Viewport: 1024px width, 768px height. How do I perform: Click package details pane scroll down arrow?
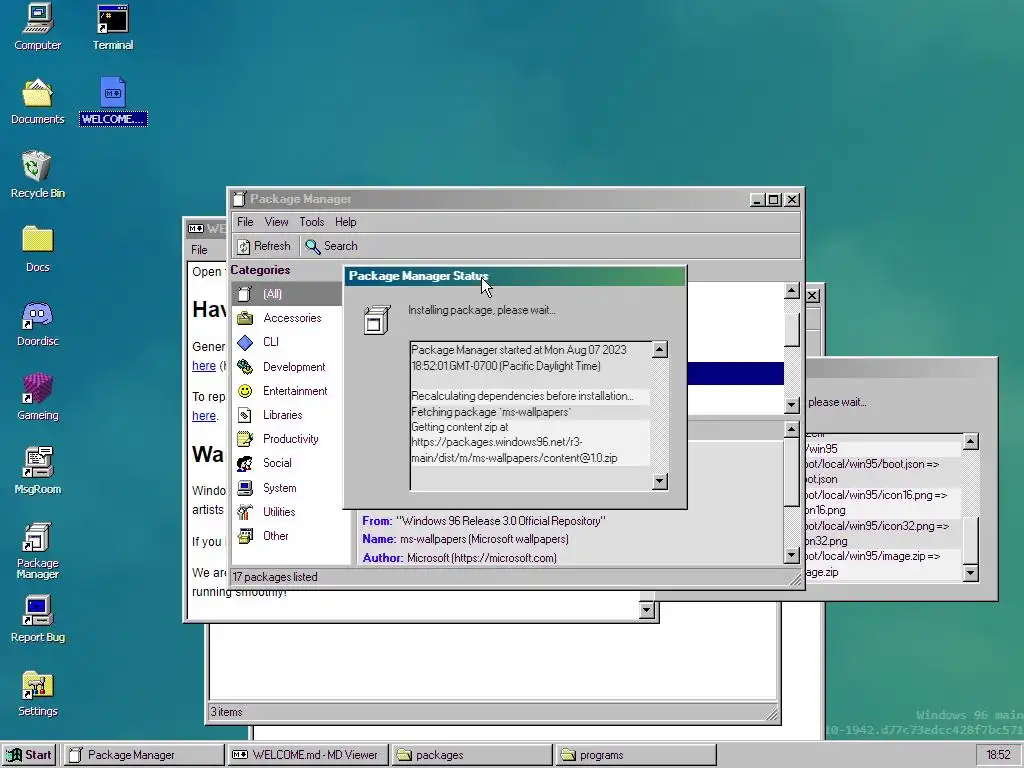click(x=792, y=555)
